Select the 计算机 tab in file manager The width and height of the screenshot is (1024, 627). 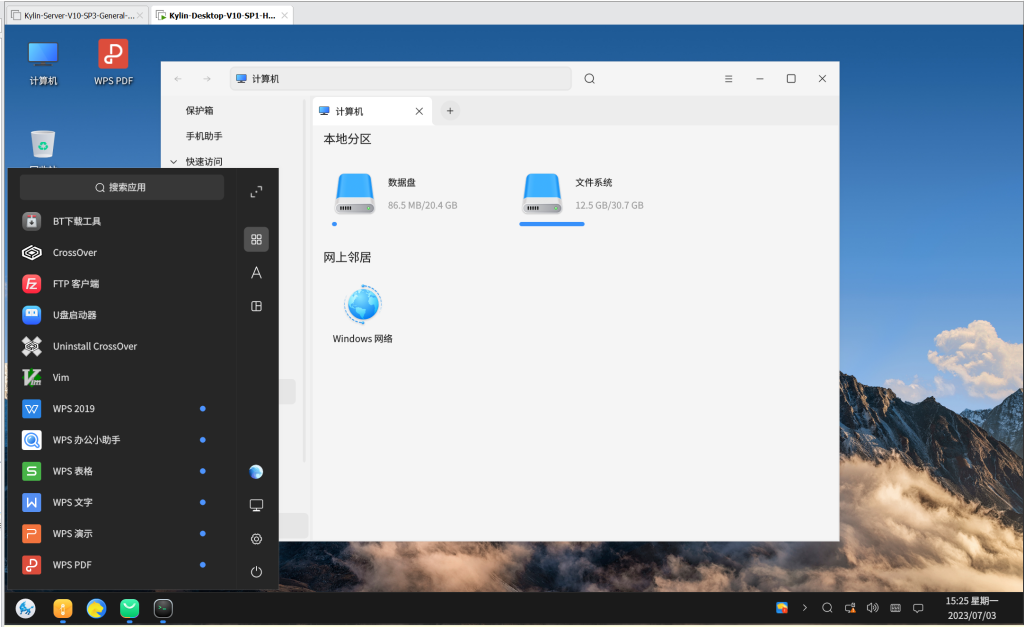[x=371, y=112]
